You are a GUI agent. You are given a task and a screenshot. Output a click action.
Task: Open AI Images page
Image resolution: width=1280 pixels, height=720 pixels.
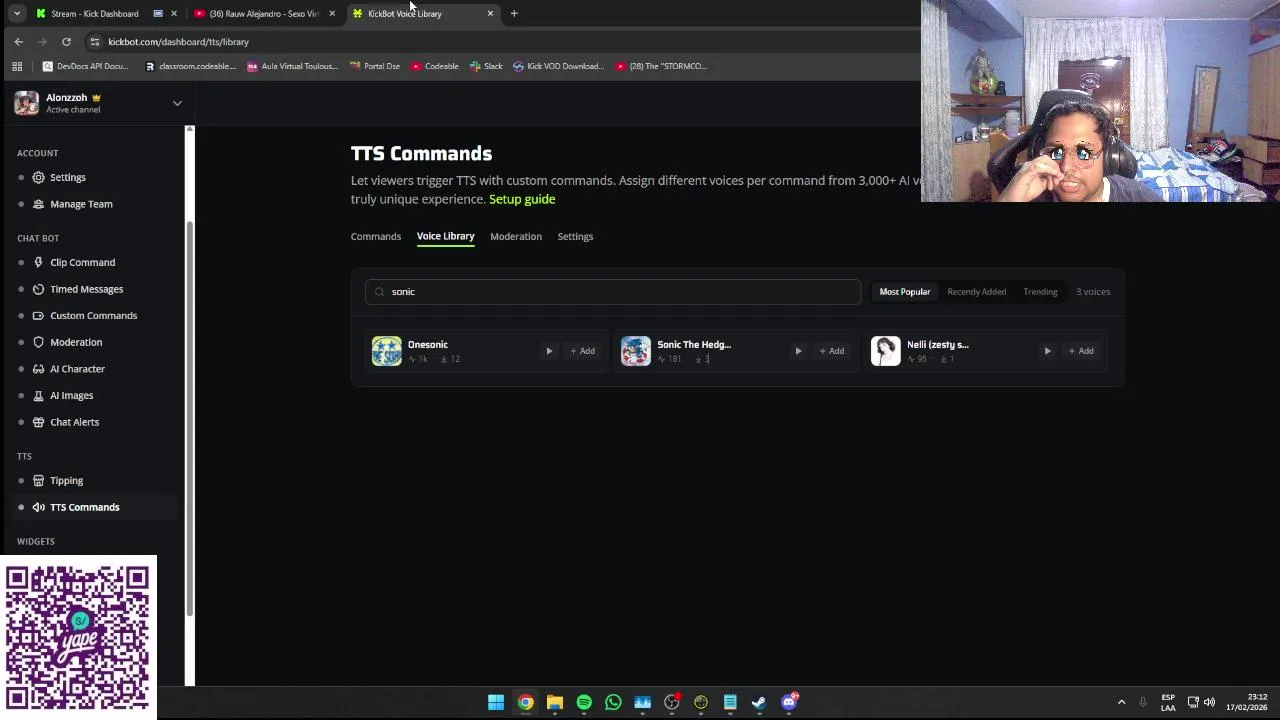(71, 395)
